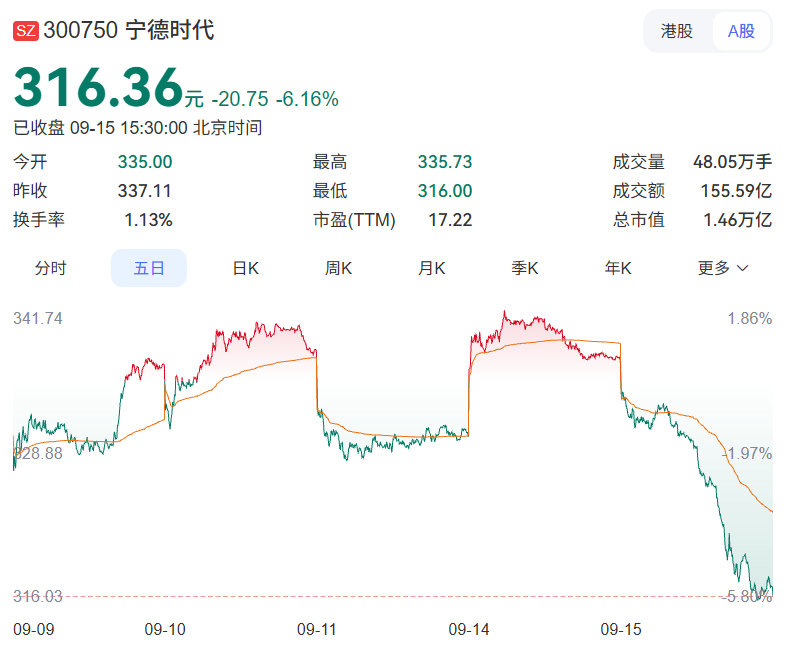Viewport: 789px width, 650px height.
Task: Click the -1.97% percent axis label
Action: click(747, 453)
